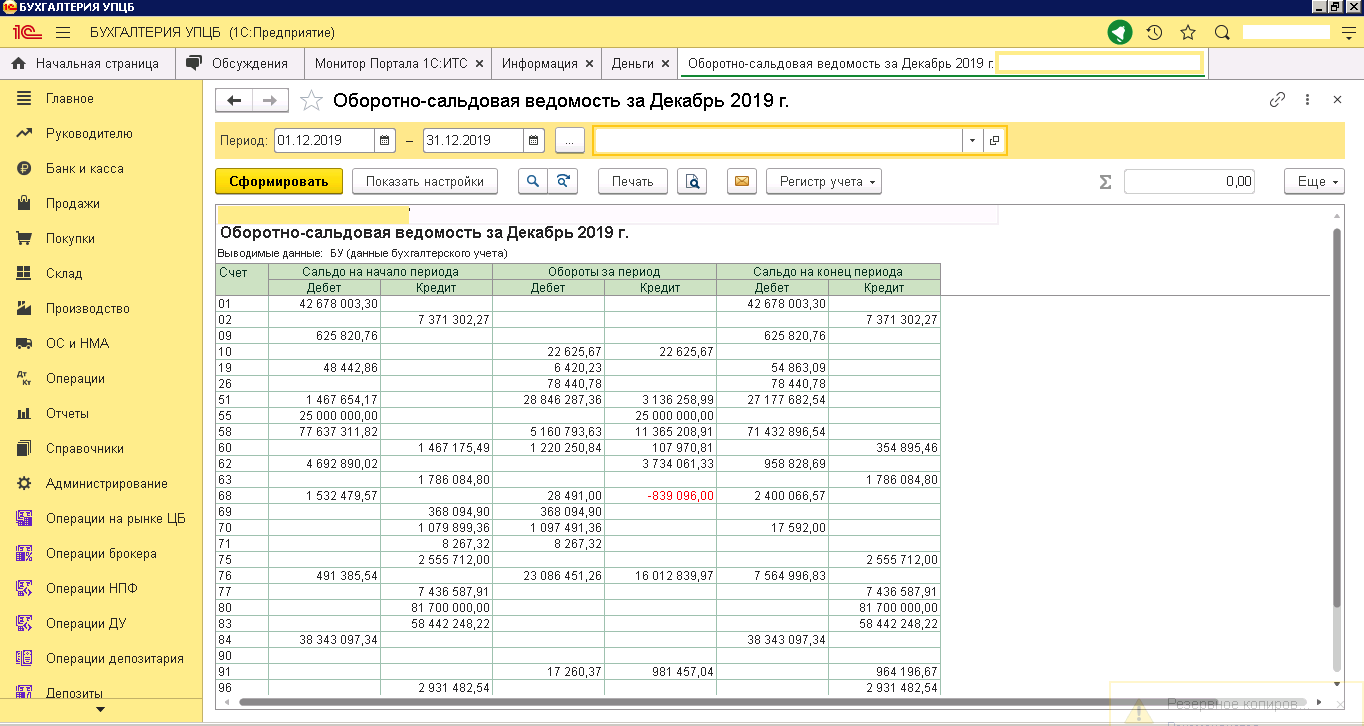The image size is (1364, 726).
Task: Open global search magnifier icon
Action: tap(1221, 33)
